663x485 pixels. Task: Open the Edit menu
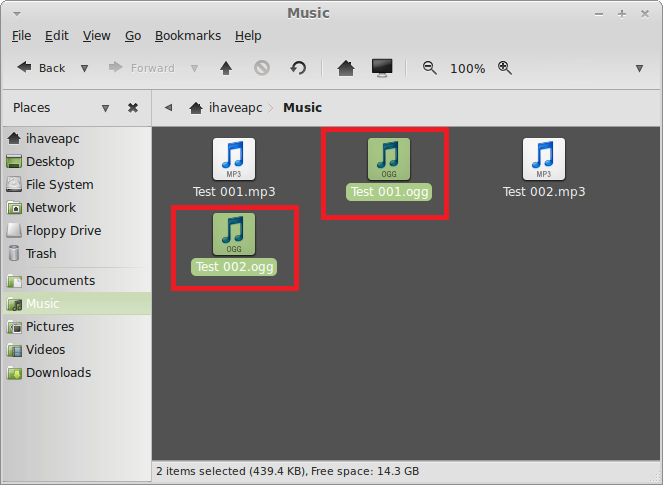point(57,36)
